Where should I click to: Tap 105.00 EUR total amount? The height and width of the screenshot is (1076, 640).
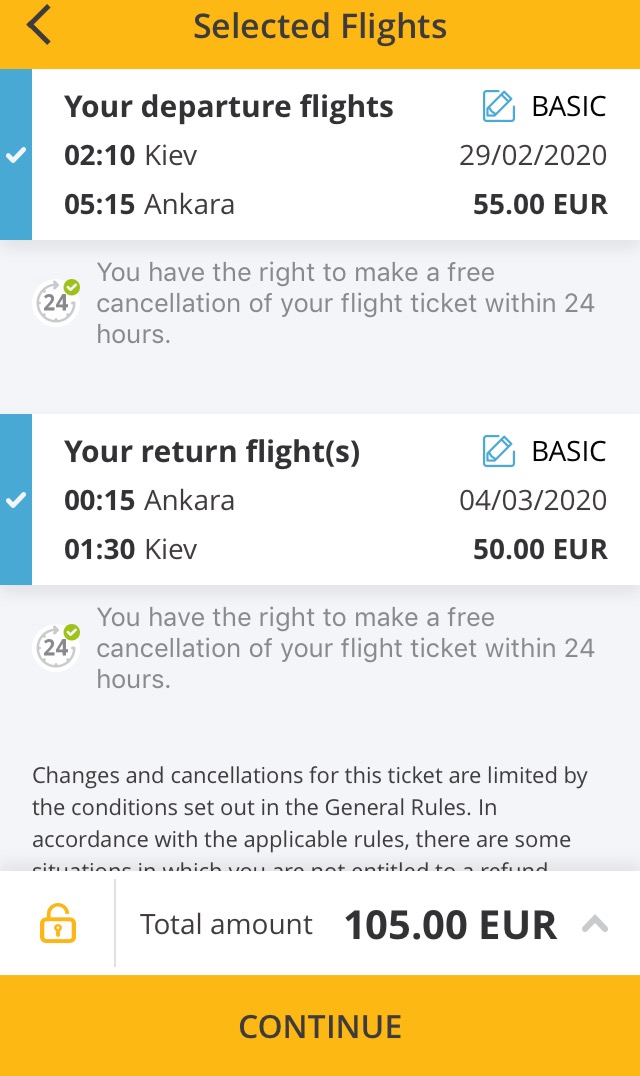450,925
